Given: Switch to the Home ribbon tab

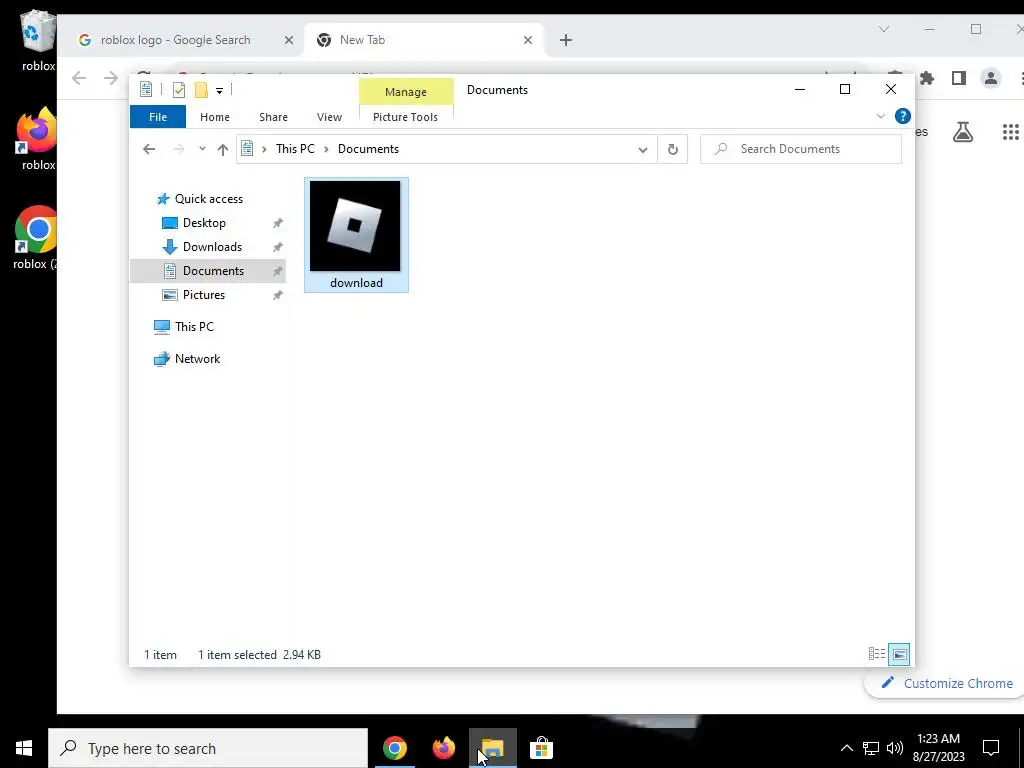Looking at the screenshot, I should point(215,117).
